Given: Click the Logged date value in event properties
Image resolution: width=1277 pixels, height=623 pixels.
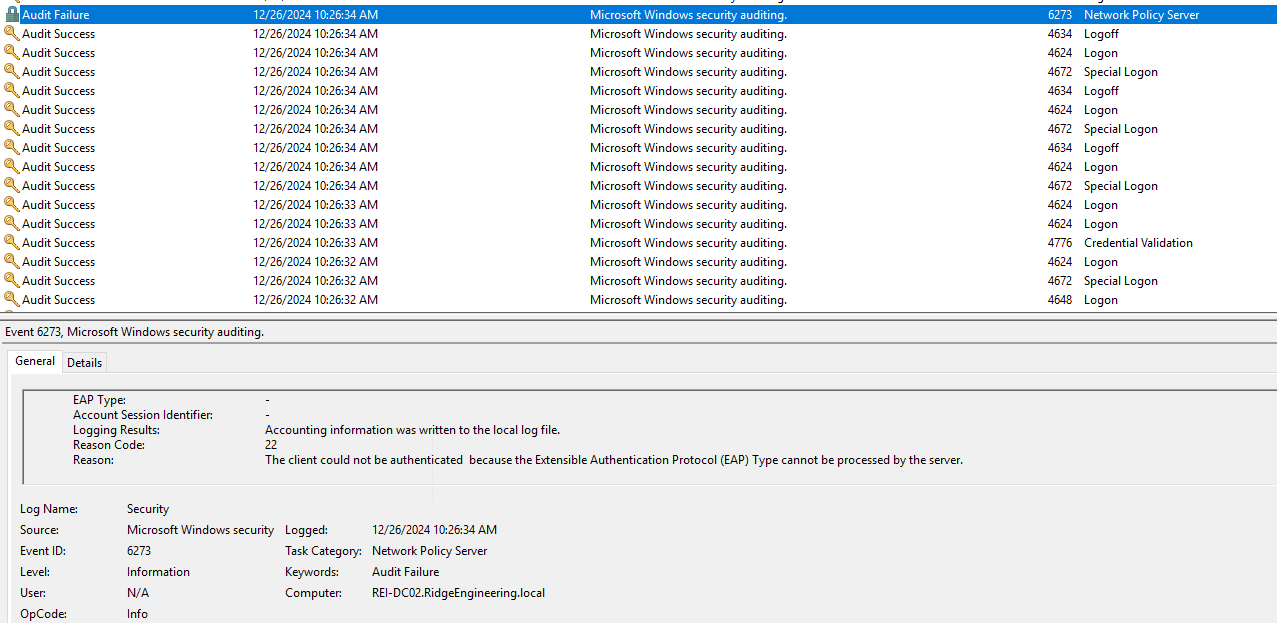Looking at the screenshot, I should click(x=434, y=530).
